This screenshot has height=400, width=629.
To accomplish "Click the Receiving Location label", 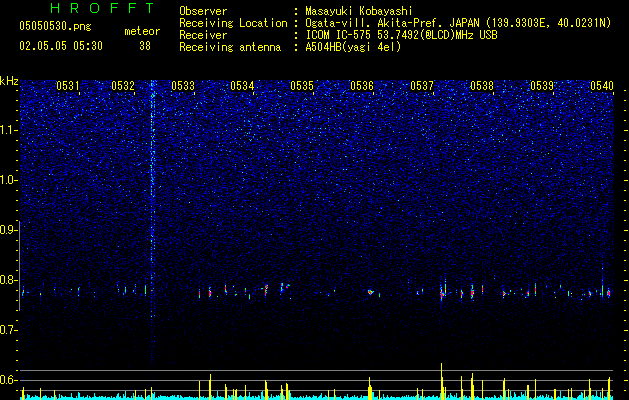I will (233, 23).
